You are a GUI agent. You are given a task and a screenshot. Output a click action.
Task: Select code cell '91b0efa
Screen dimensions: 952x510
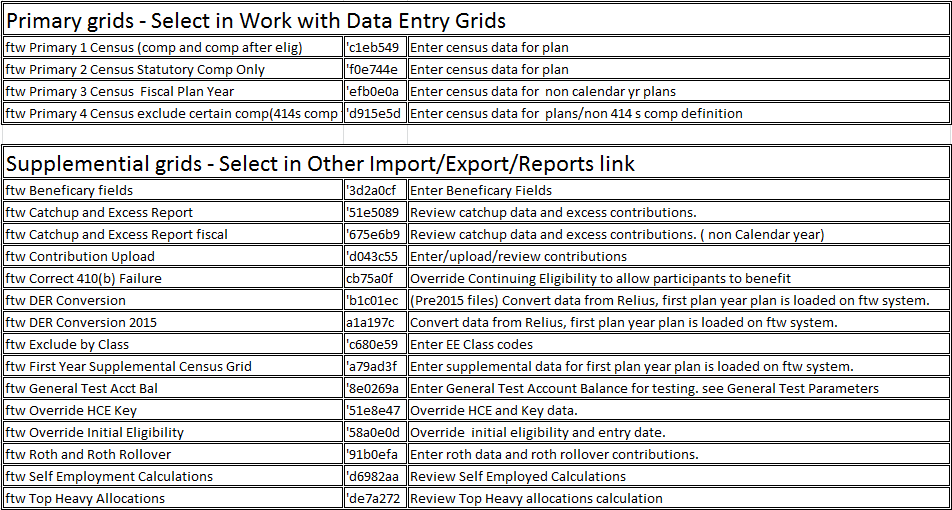tap(375, 454)
